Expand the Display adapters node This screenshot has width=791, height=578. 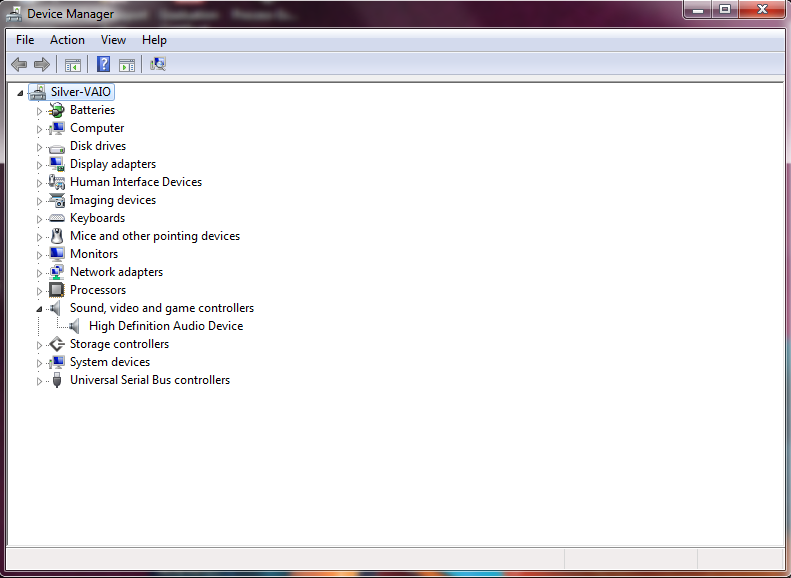(40, 165)
